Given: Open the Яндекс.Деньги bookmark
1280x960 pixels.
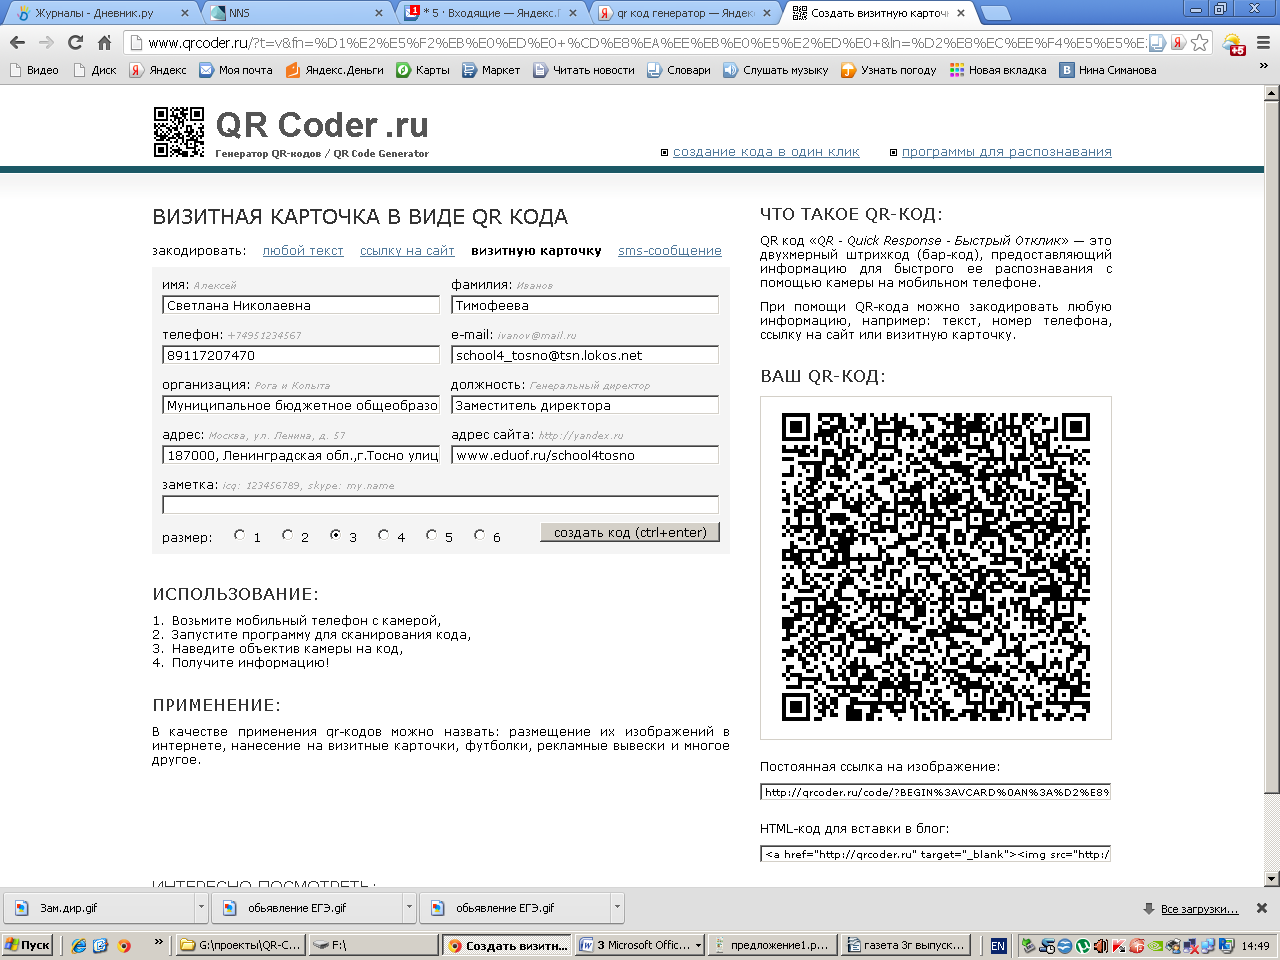Looking at the screenshot, I should 335,70.
